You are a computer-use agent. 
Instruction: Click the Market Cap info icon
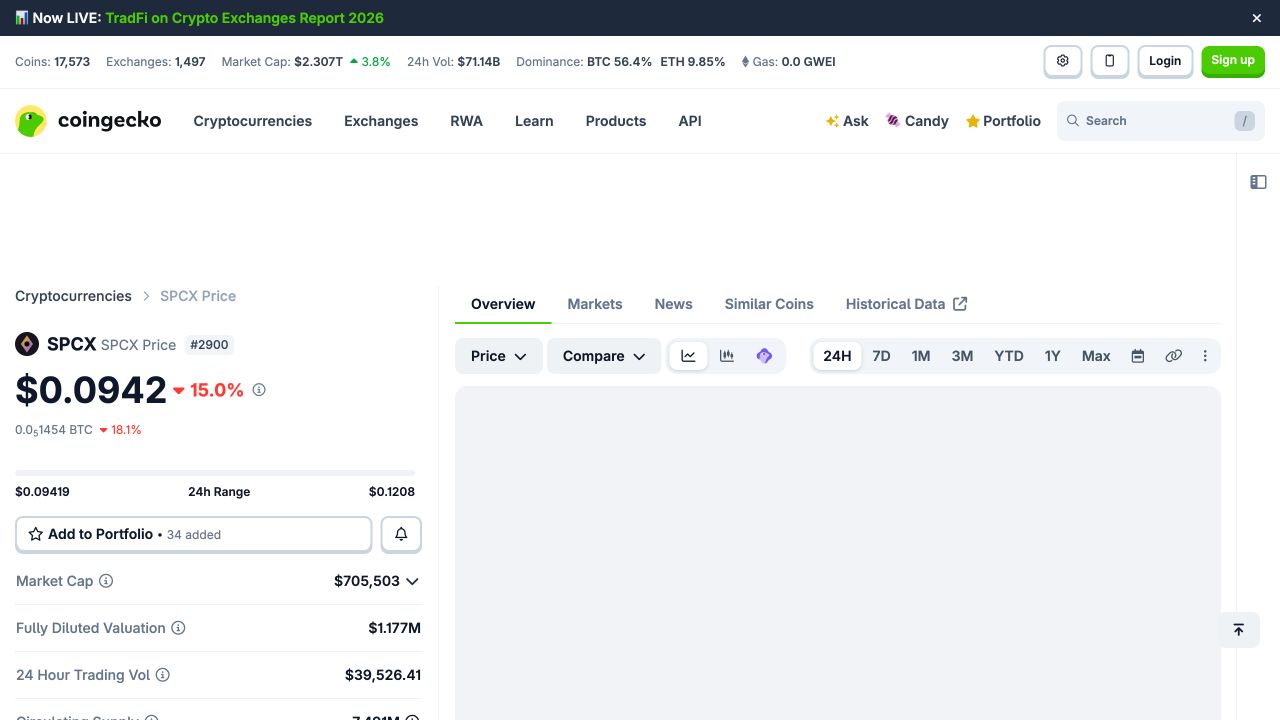tap(106, 581)
